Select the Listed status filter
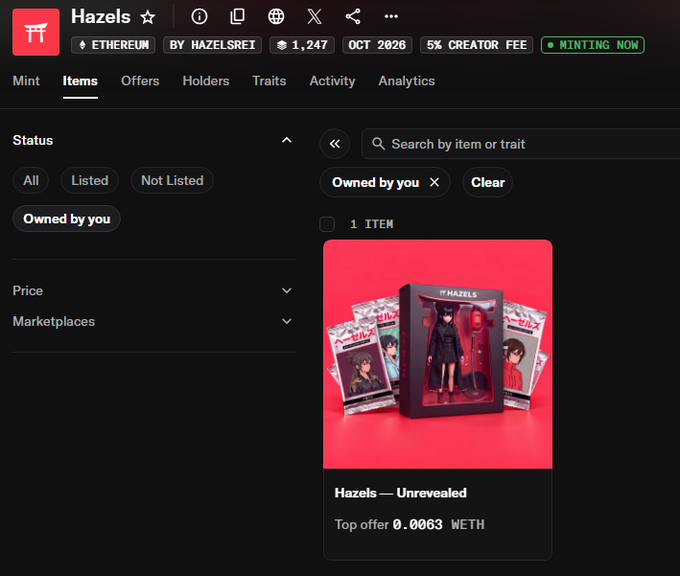 (90, 180)
